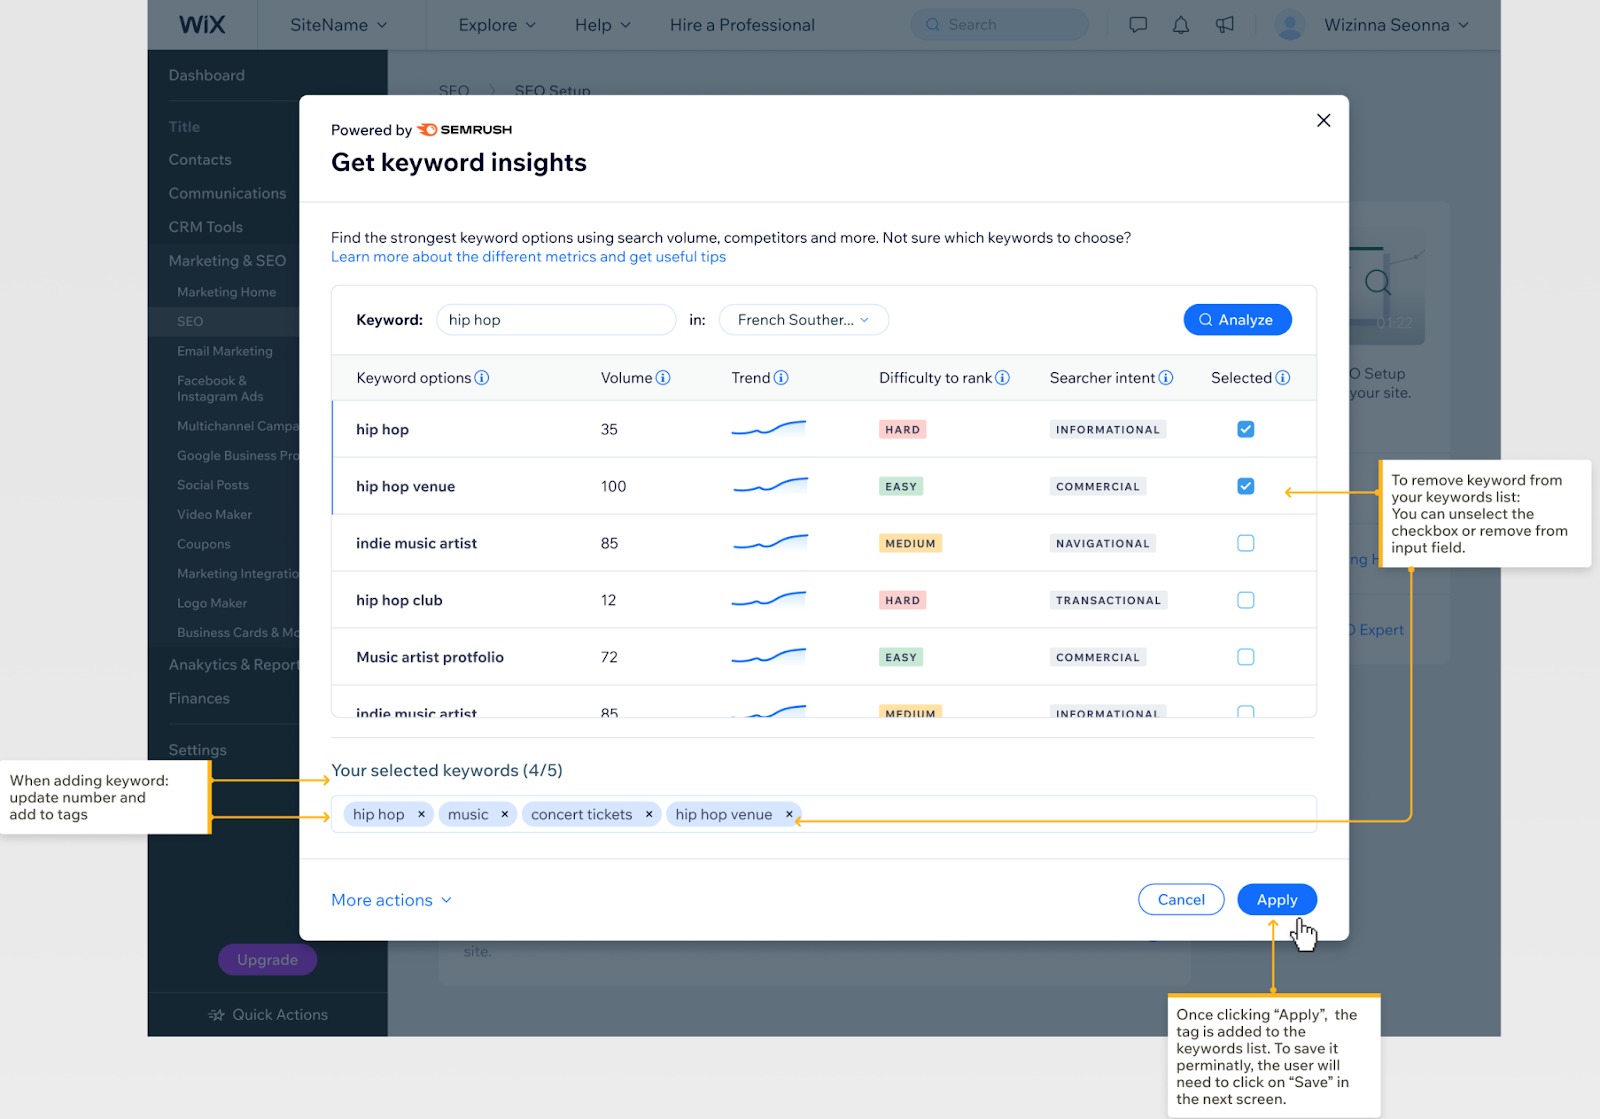The width and height of the screenshot is (1600, 1119).
Task: Select SEO in the sidebar
Action: [x=189, y=321]
